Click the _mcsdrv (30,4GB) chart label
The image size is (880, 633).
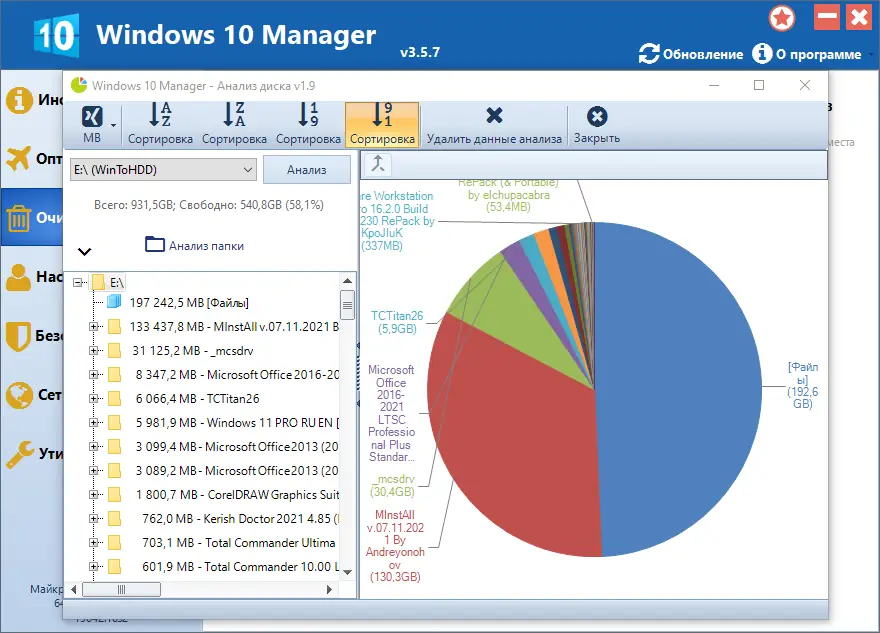[392, 485]
